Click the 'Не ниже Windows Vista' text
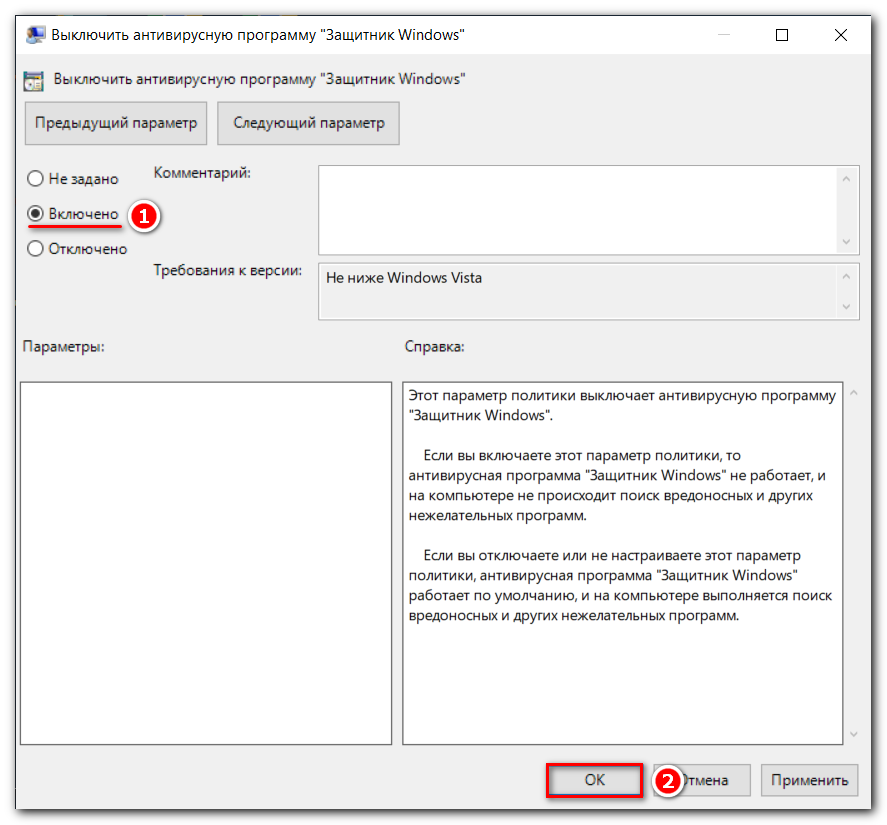 (x=404, y=278)
